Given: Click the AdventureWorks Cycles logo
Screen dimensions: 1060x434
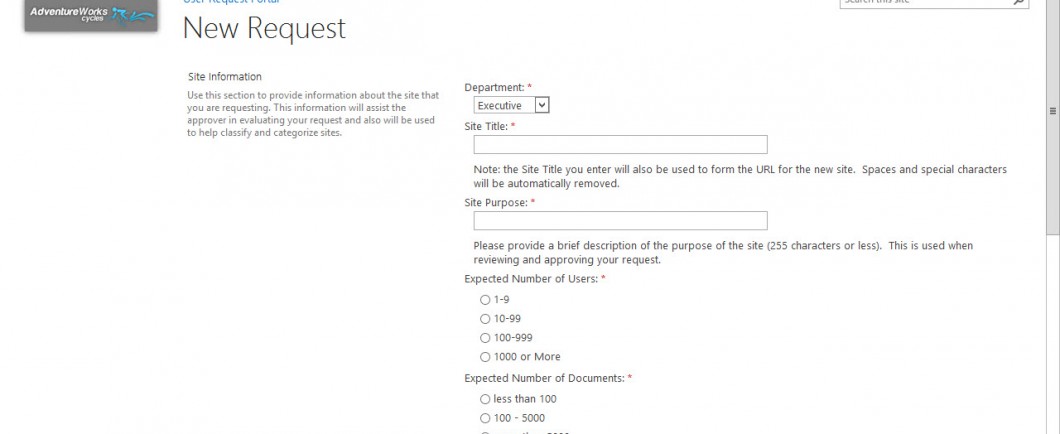Looking at the screenshot, I should pyautogui.click(x=91, y=15).
